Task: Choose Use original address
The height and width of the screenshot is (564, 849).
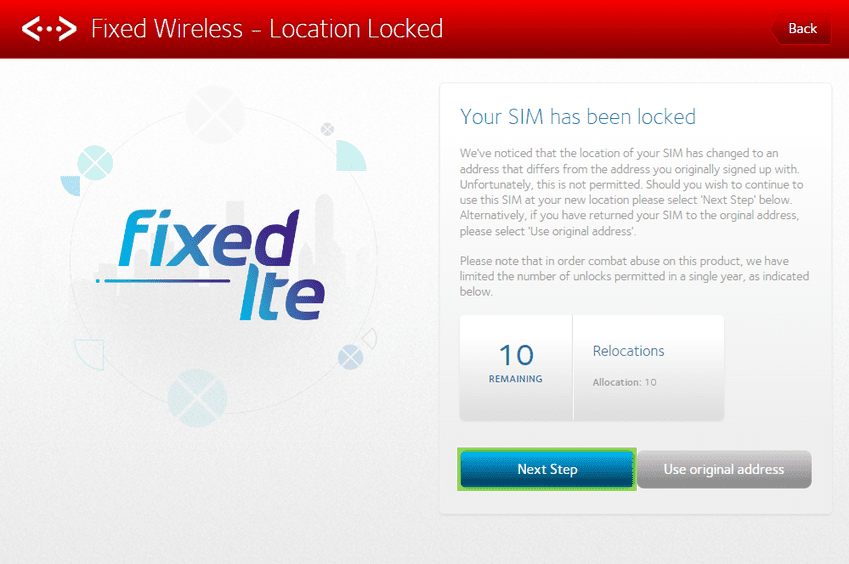Action: (x=724, y=469)
